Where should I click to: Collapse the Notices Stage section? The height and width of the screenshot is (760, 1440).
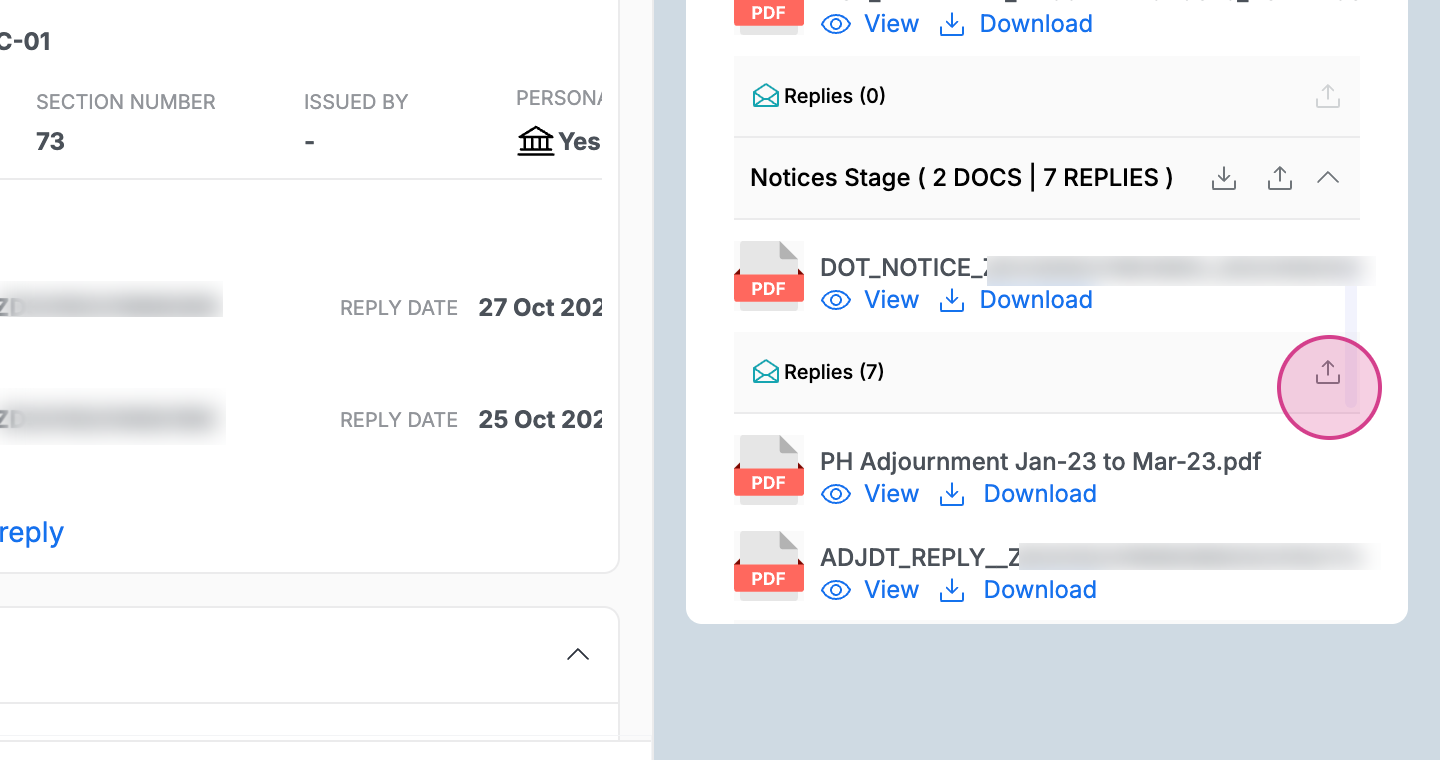coord(1327,178)
